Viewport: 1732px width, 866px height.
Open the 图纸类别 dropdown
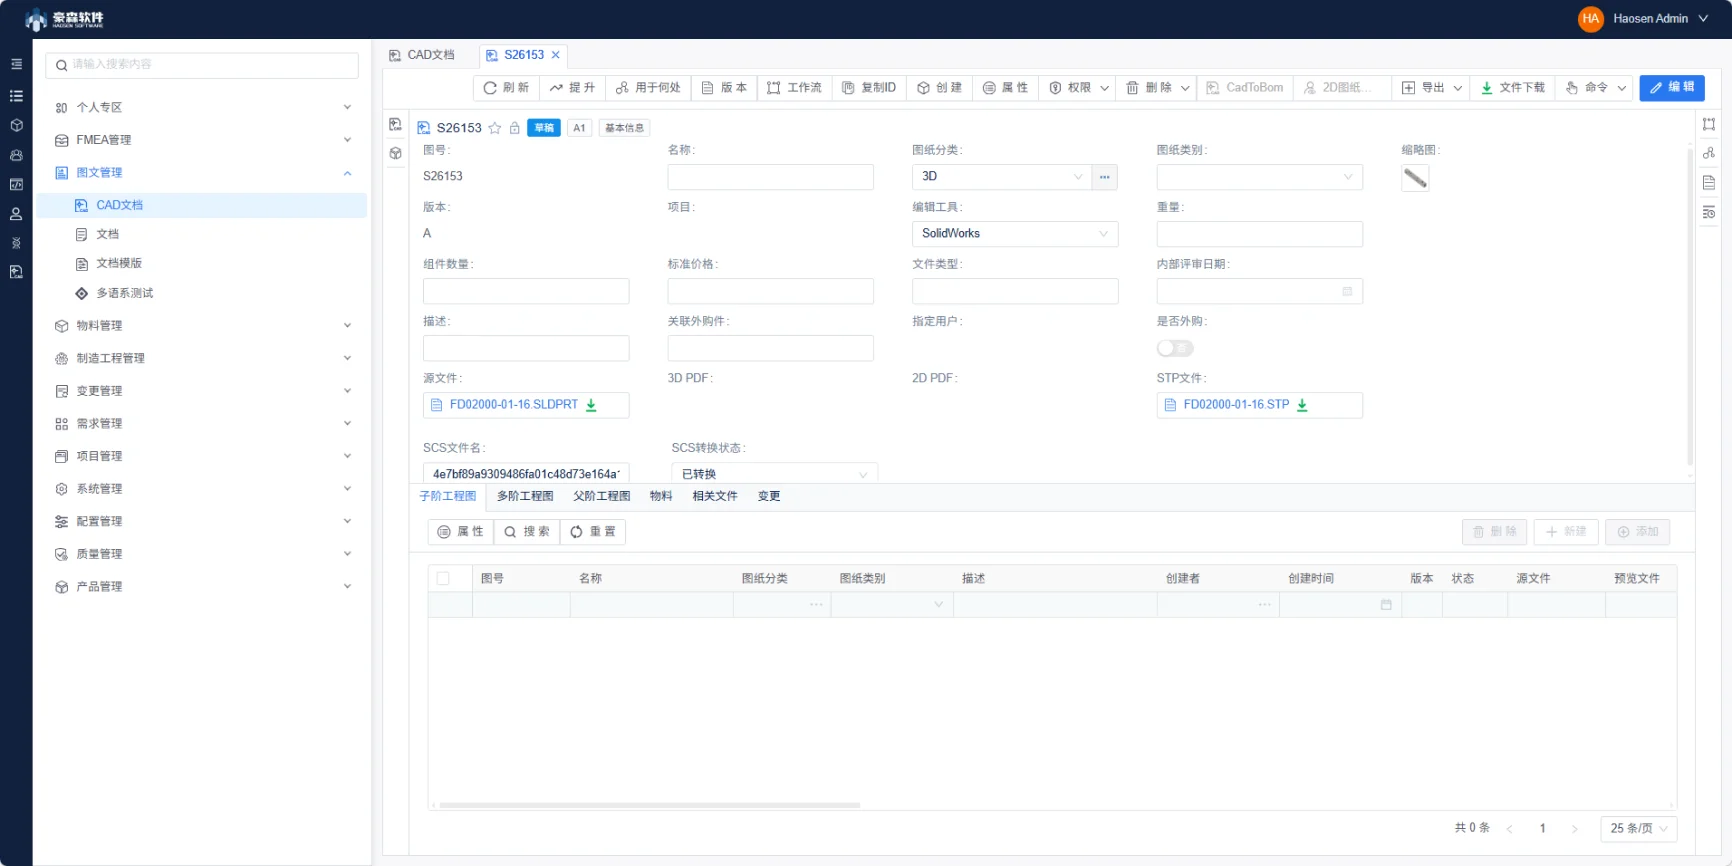click(1259, 177)
